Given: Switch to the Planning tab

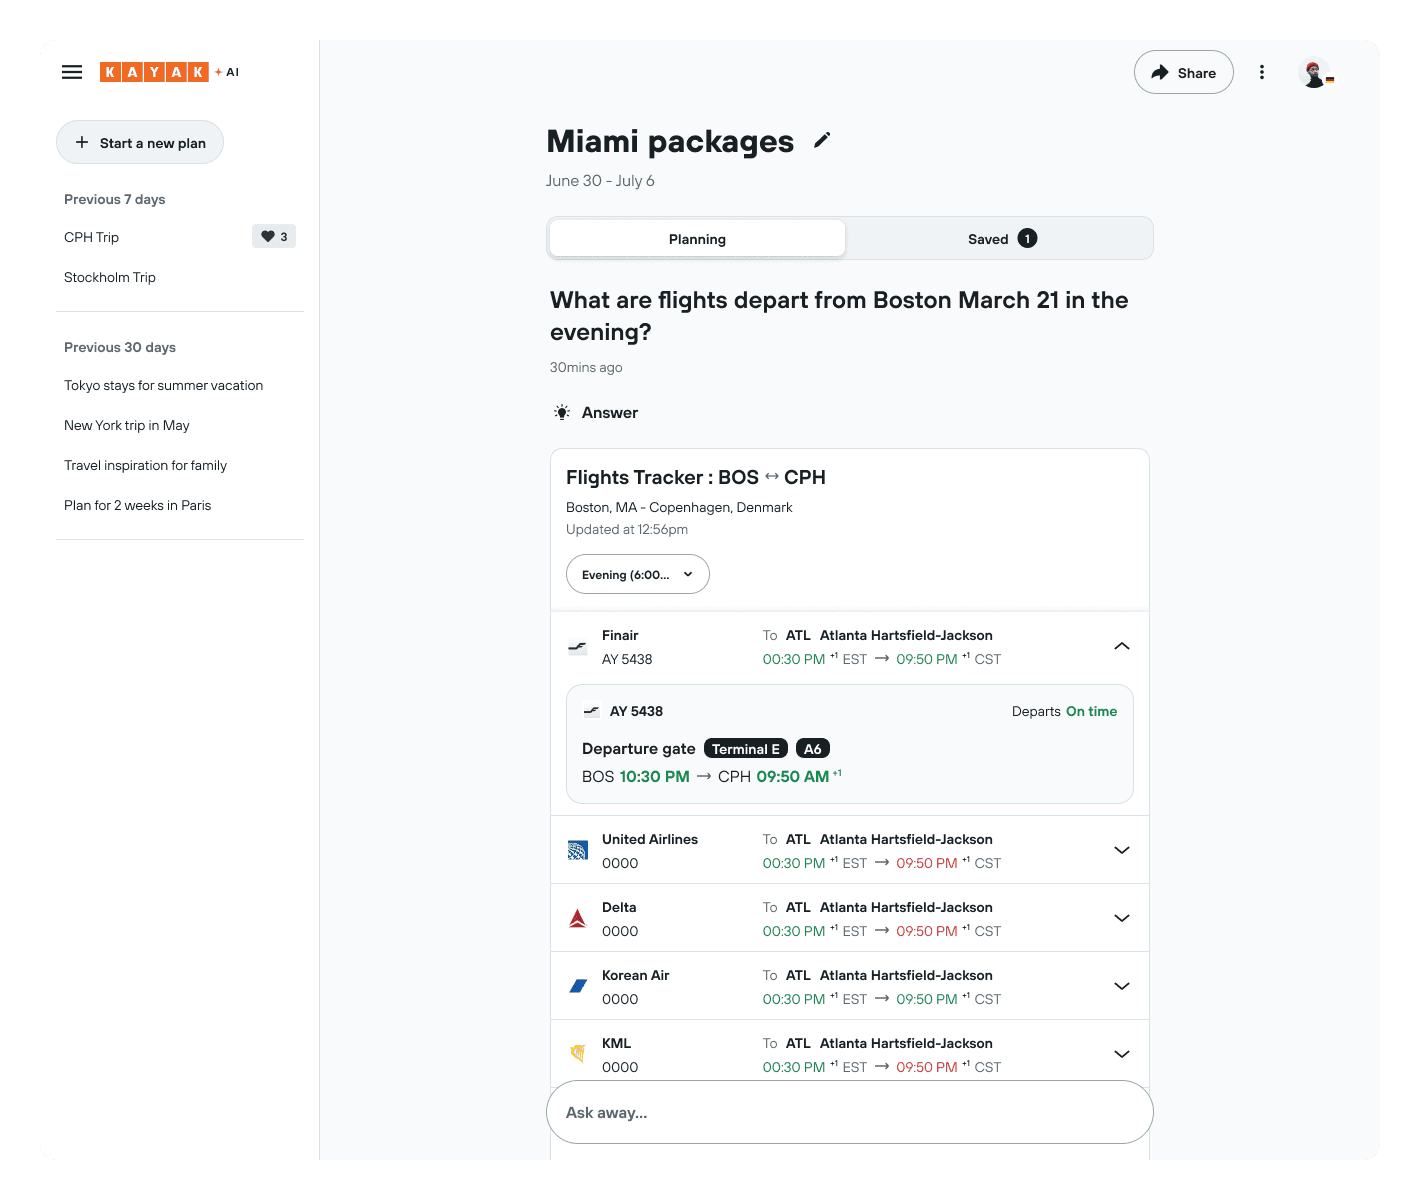Looking at the screenshot, I should (697, 238).
